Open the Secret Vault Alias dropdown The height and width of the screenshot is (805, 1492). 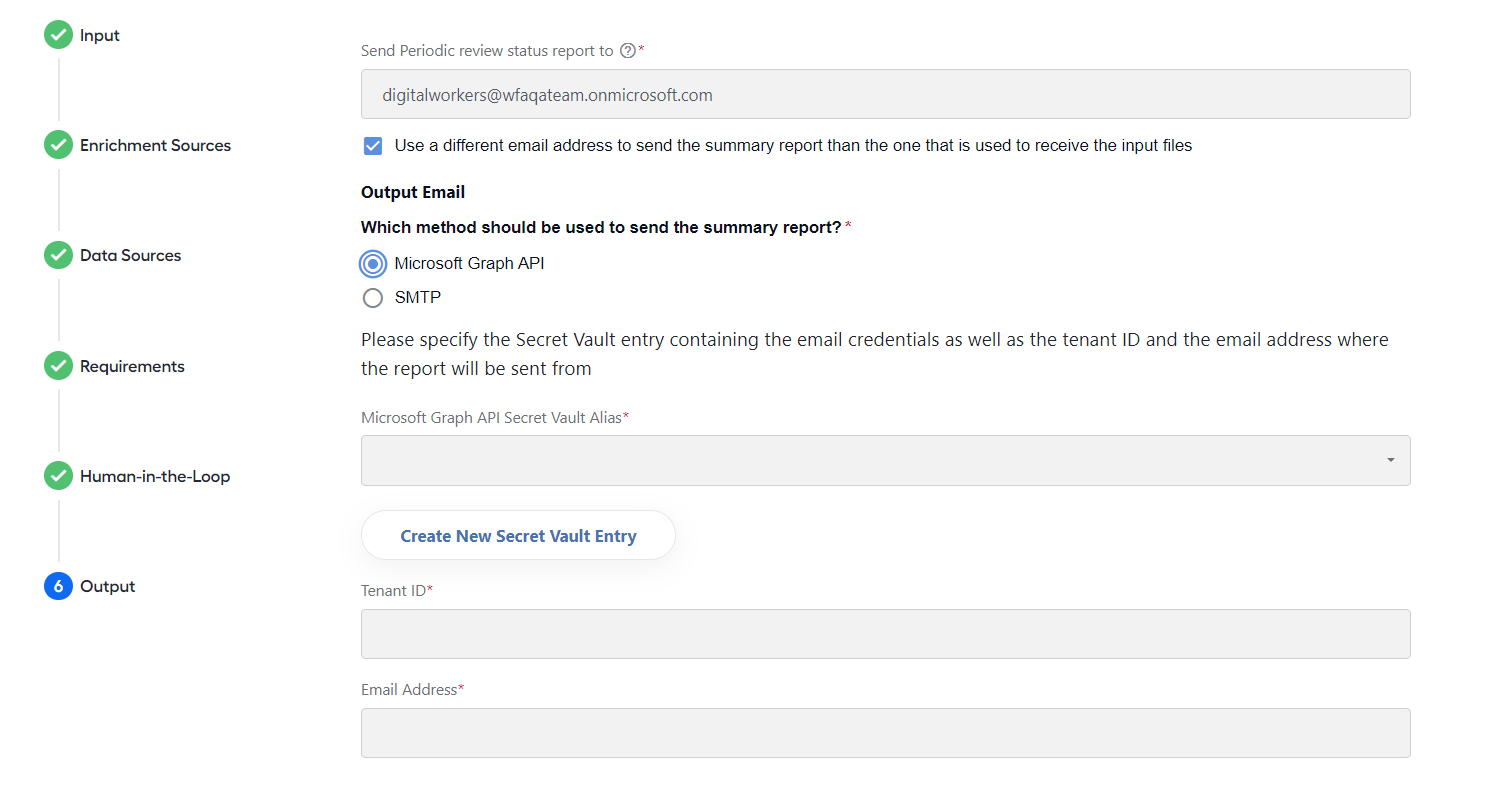(885, 460)
